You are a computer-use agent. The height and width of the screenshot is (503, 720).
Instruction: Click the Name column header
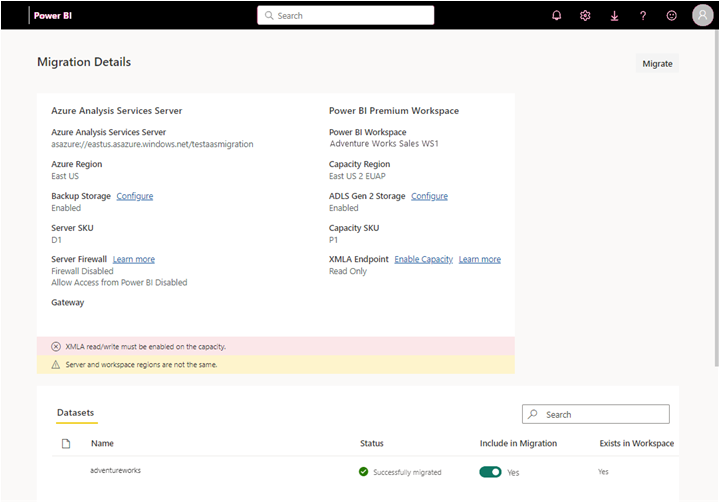pyautogui.click(x=102, y=443)
